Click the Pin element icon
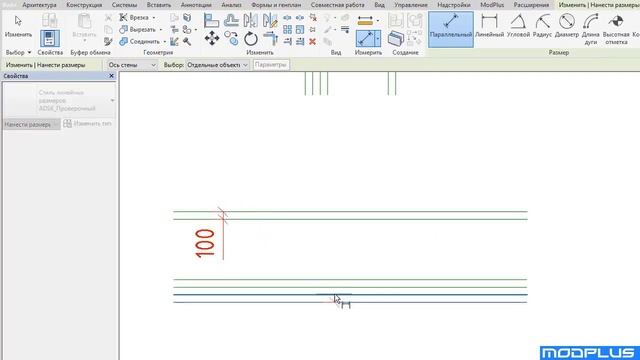The width and height of the screenshot is (640, 360). (x=312, y=29)
